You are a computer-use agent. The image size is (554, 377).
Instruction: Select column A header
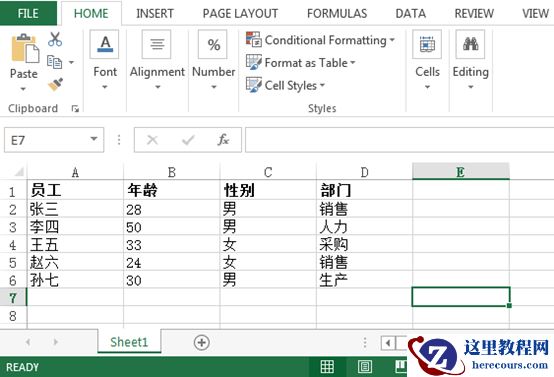tap(75, 172)
